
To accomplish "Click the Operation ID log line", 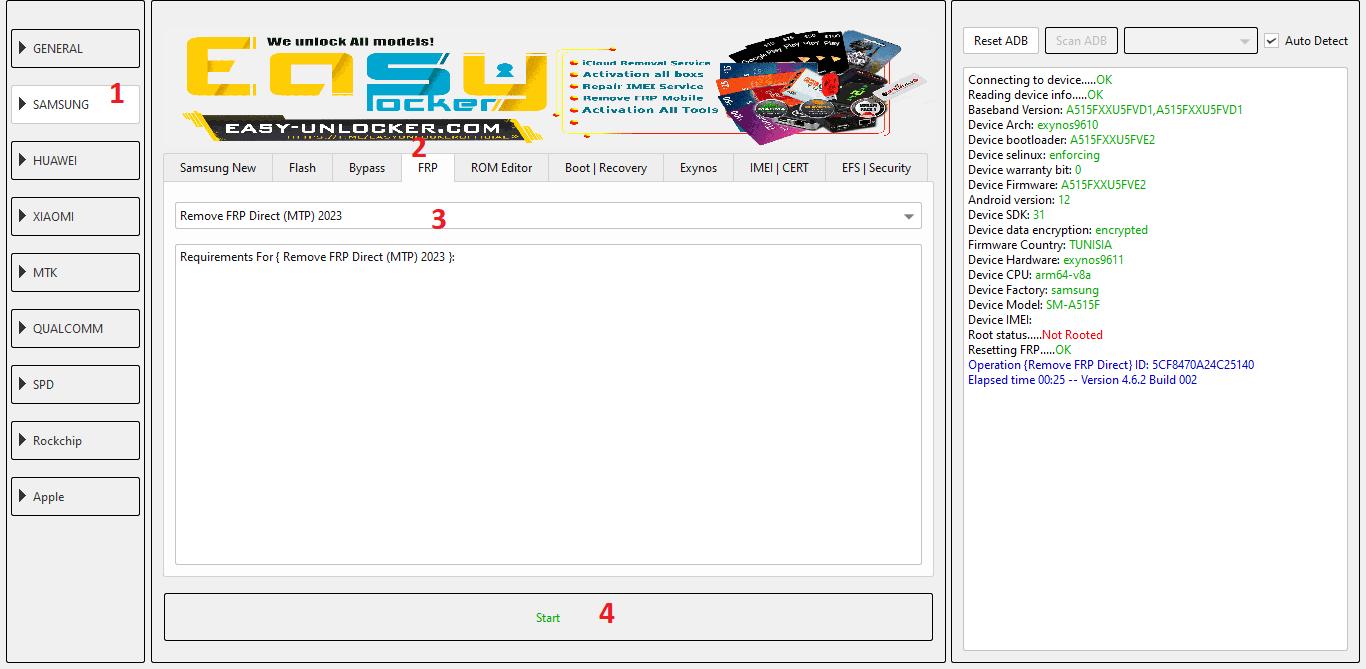I will (1111, 365).
